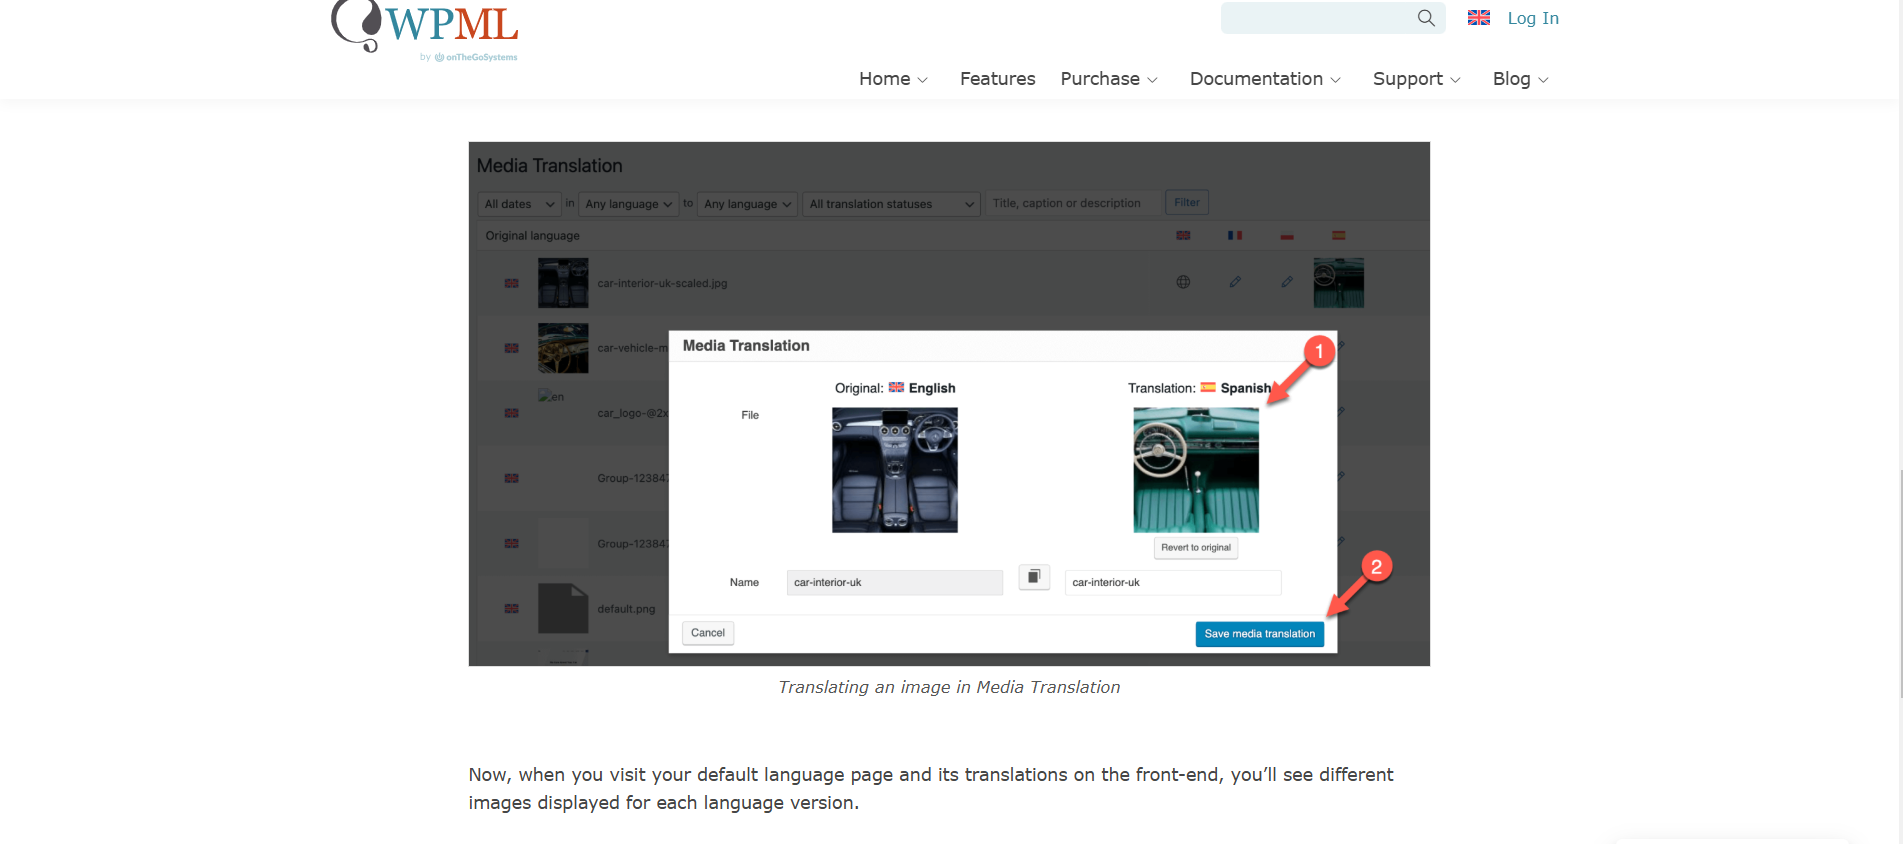
Task: Click the Spanish translation teal car image
Action: (1196, 470)
